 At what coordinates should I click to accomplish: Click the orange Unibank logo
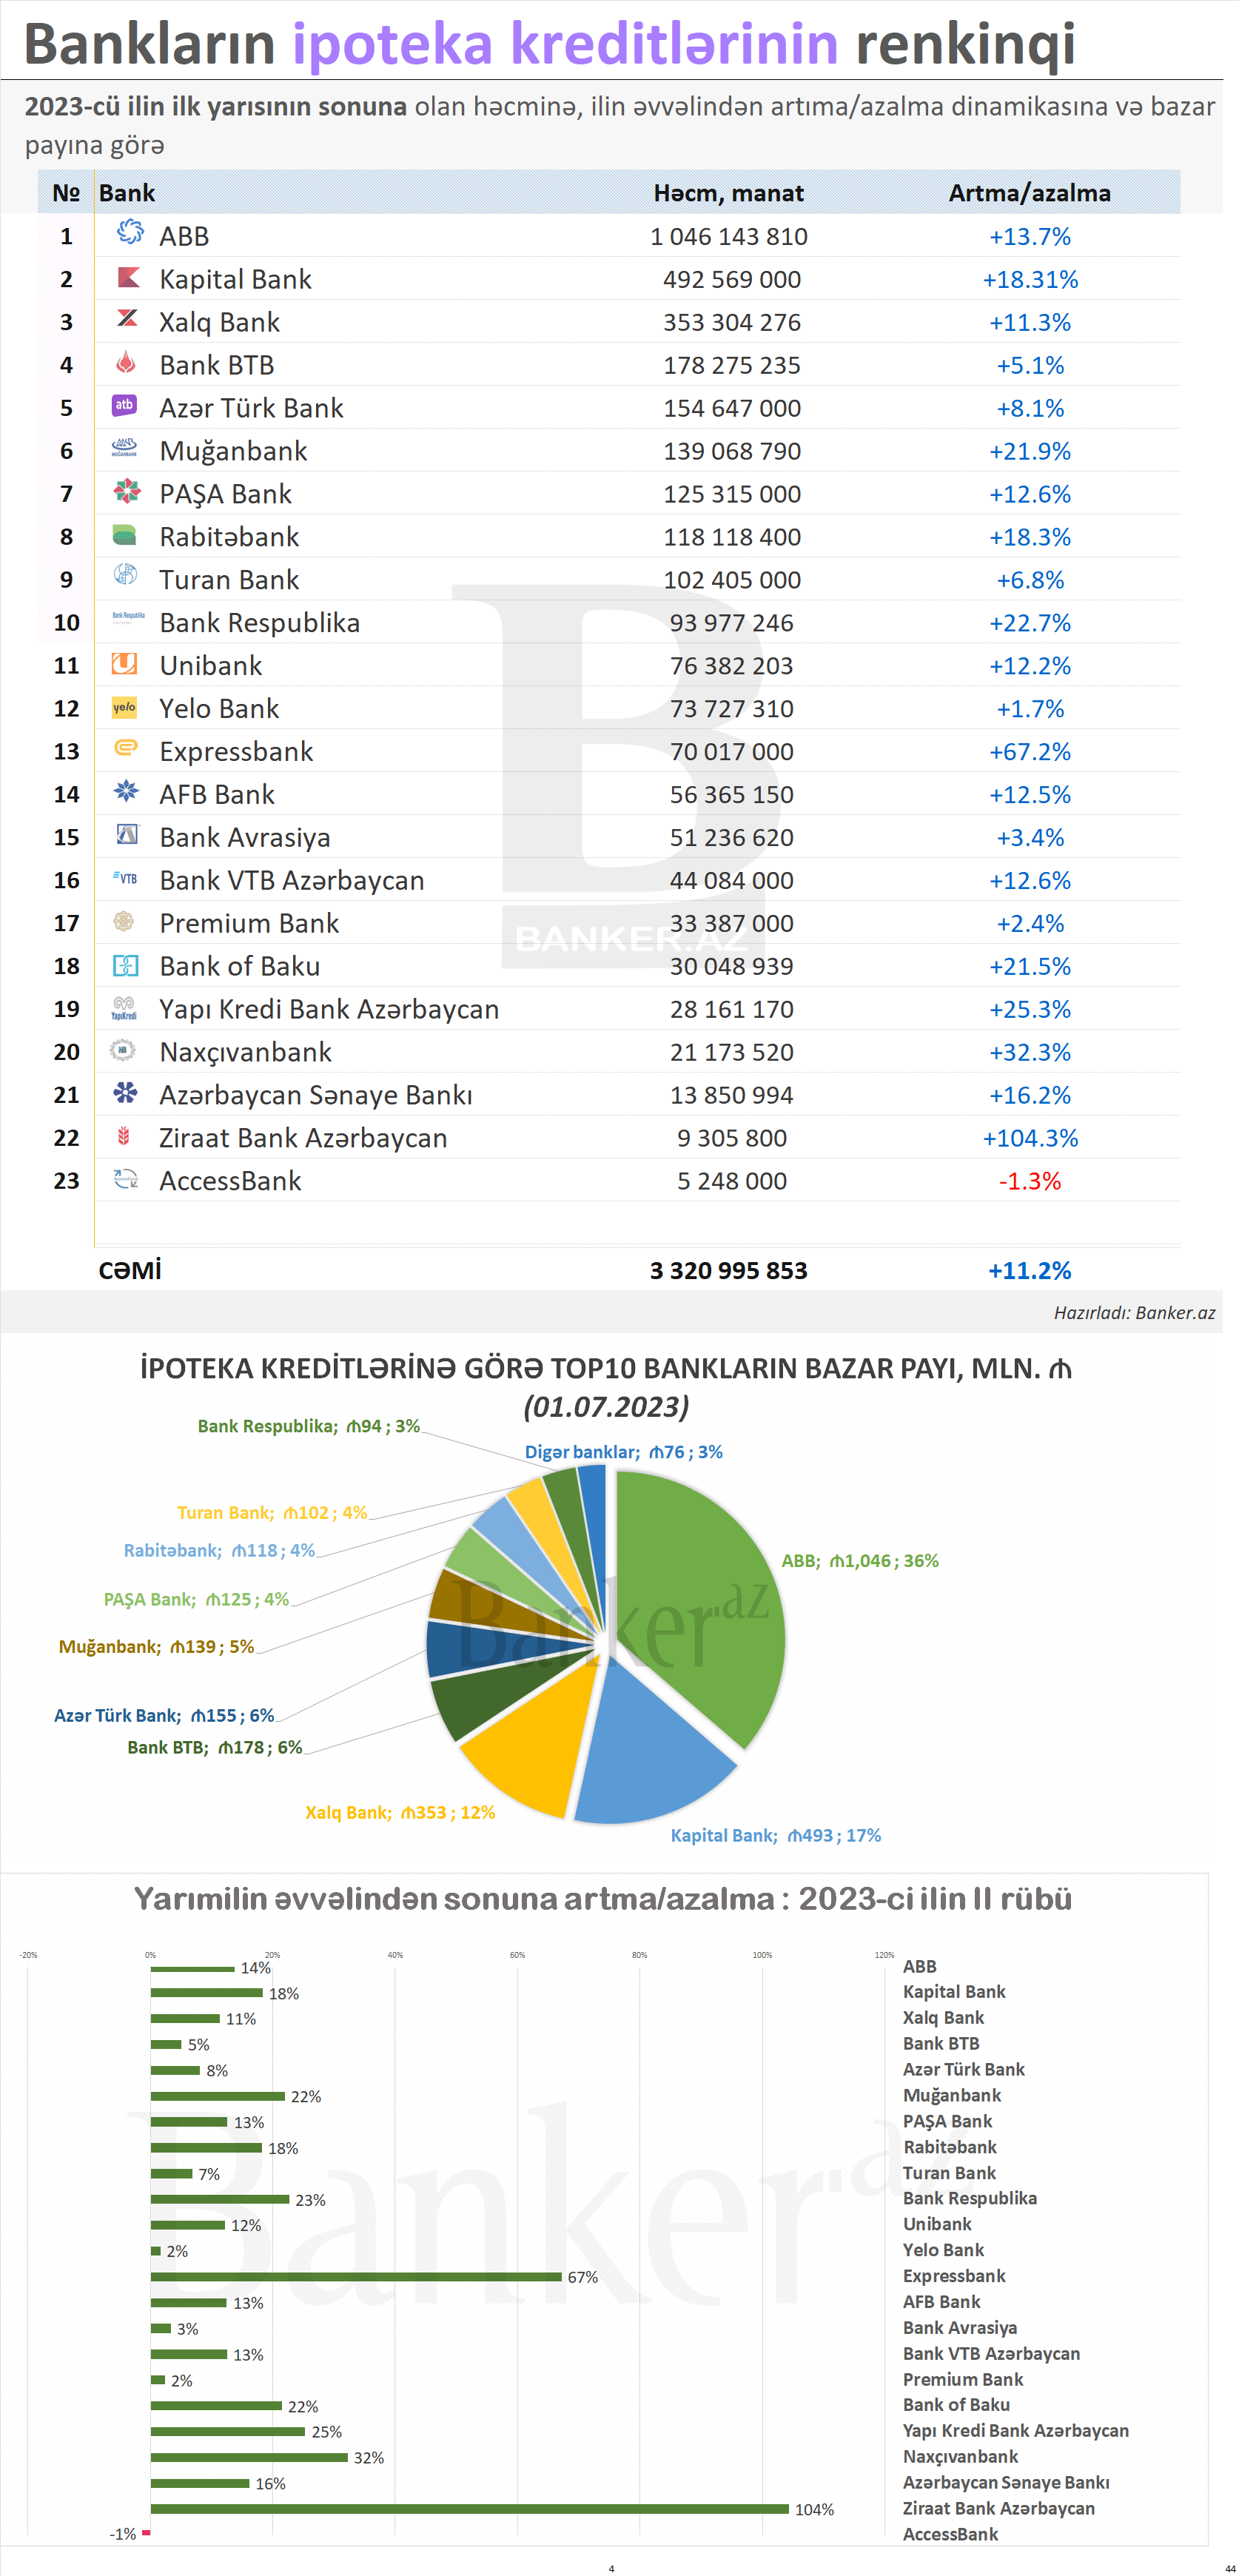pyautogui.click(x=124, y=664)
